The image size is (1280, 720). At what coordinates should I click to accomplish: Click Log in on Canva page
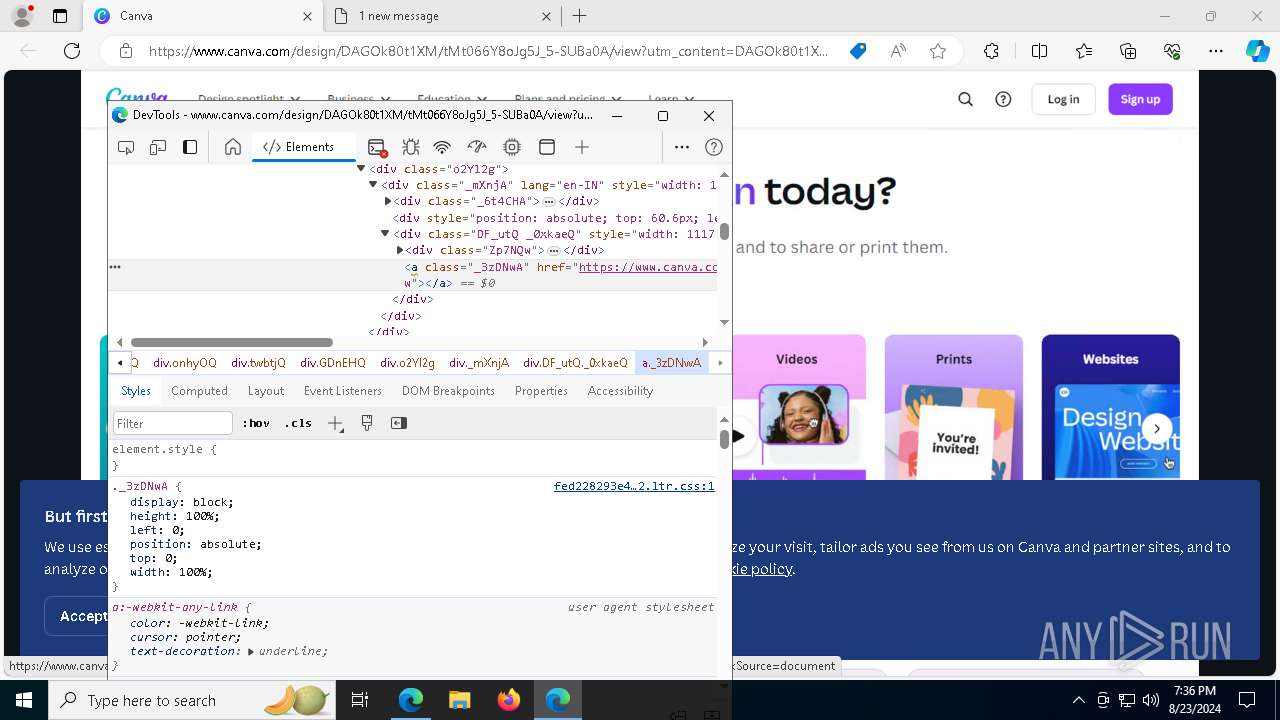pos(1063,99)
